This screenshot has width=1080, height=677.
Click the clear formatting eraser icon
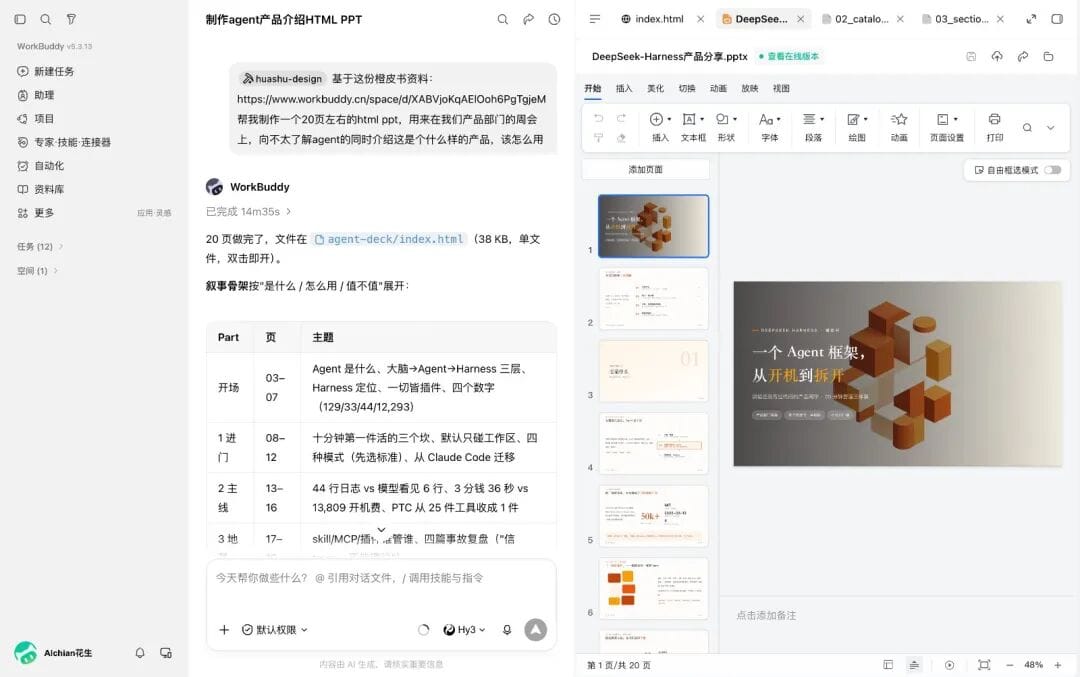(x=621, y=138)
